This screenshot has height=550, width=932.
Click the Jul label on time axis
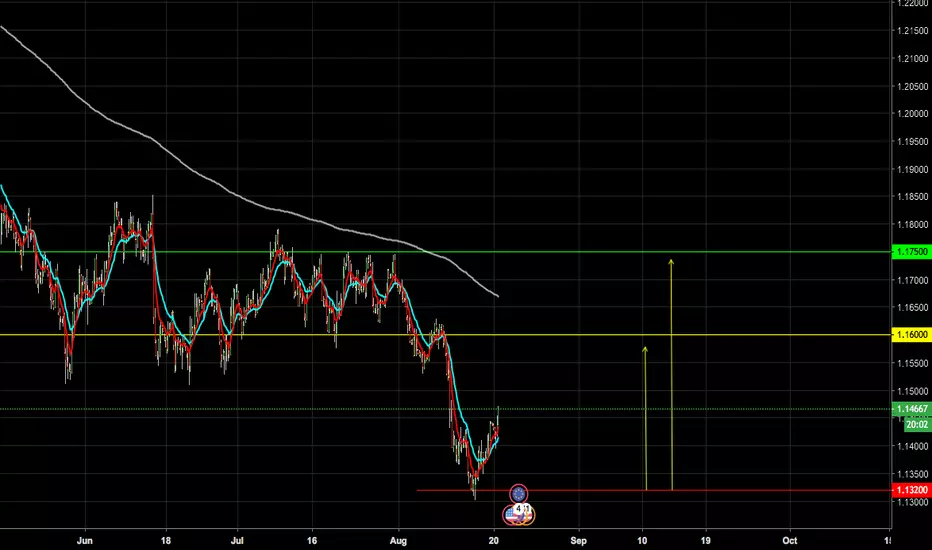click(x=237, y=540)
